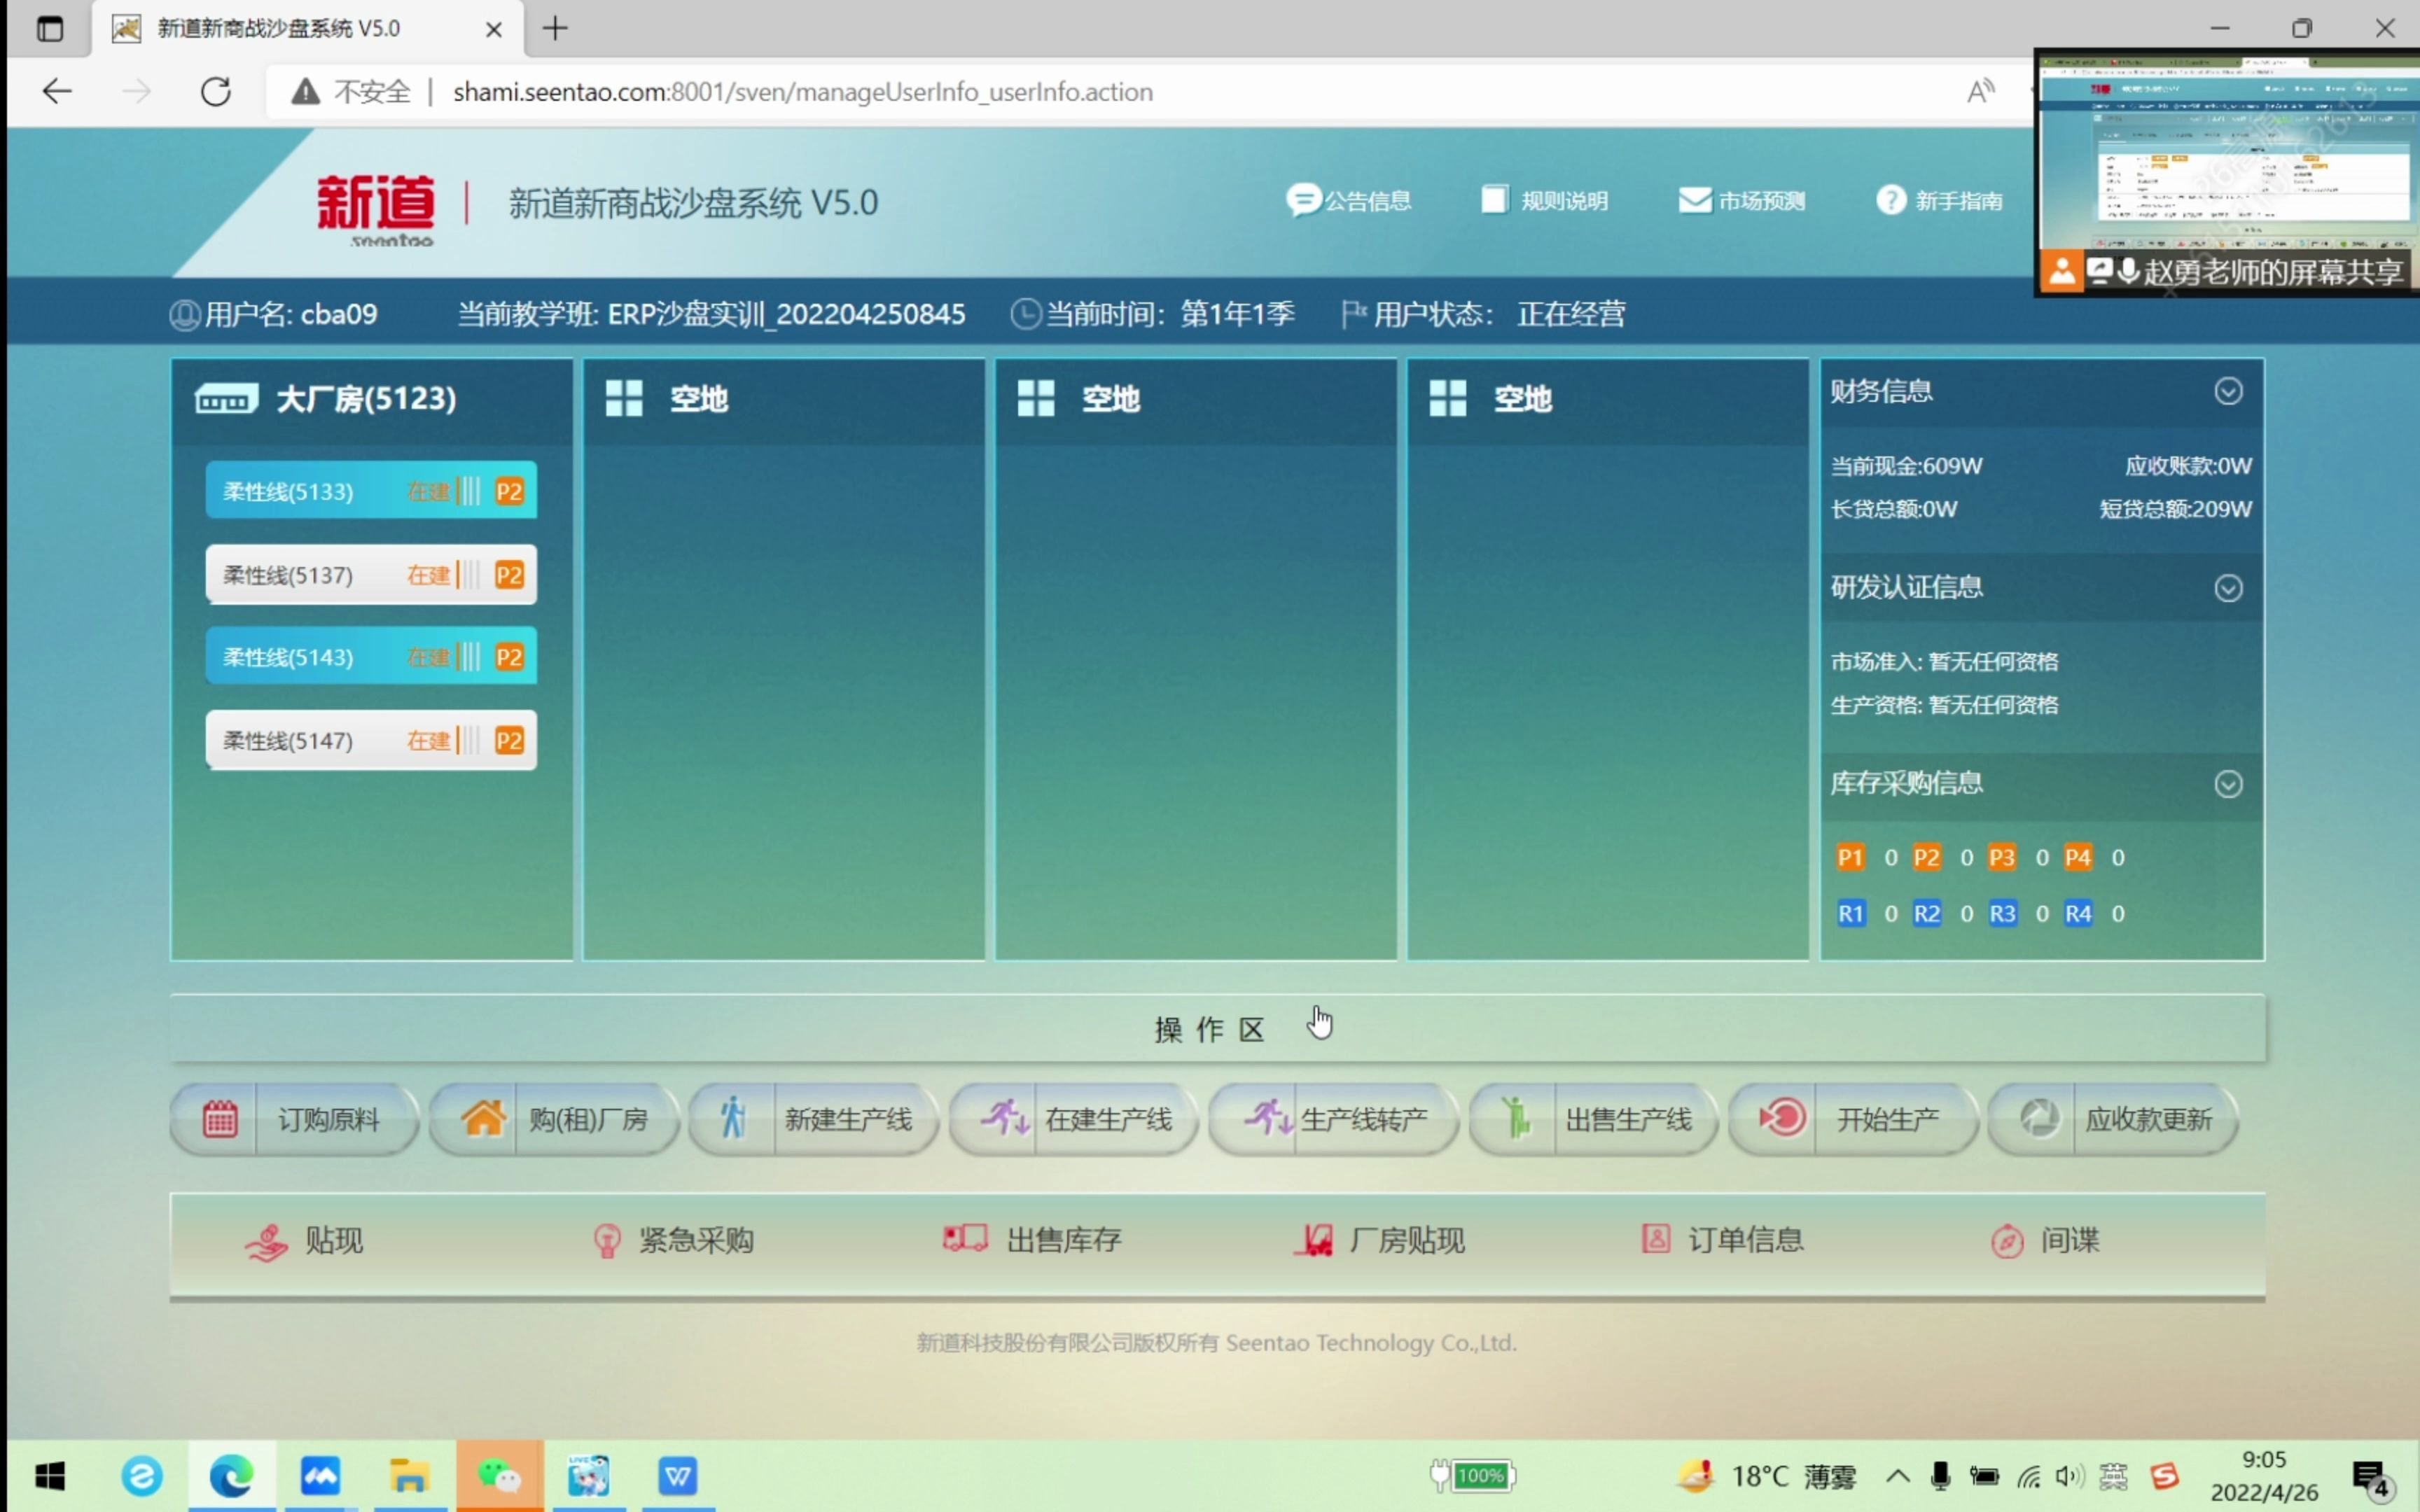2420x1512 pixels.
Task: Open WPS Writer from the taskbar
Action: (x=678, y=1476)
